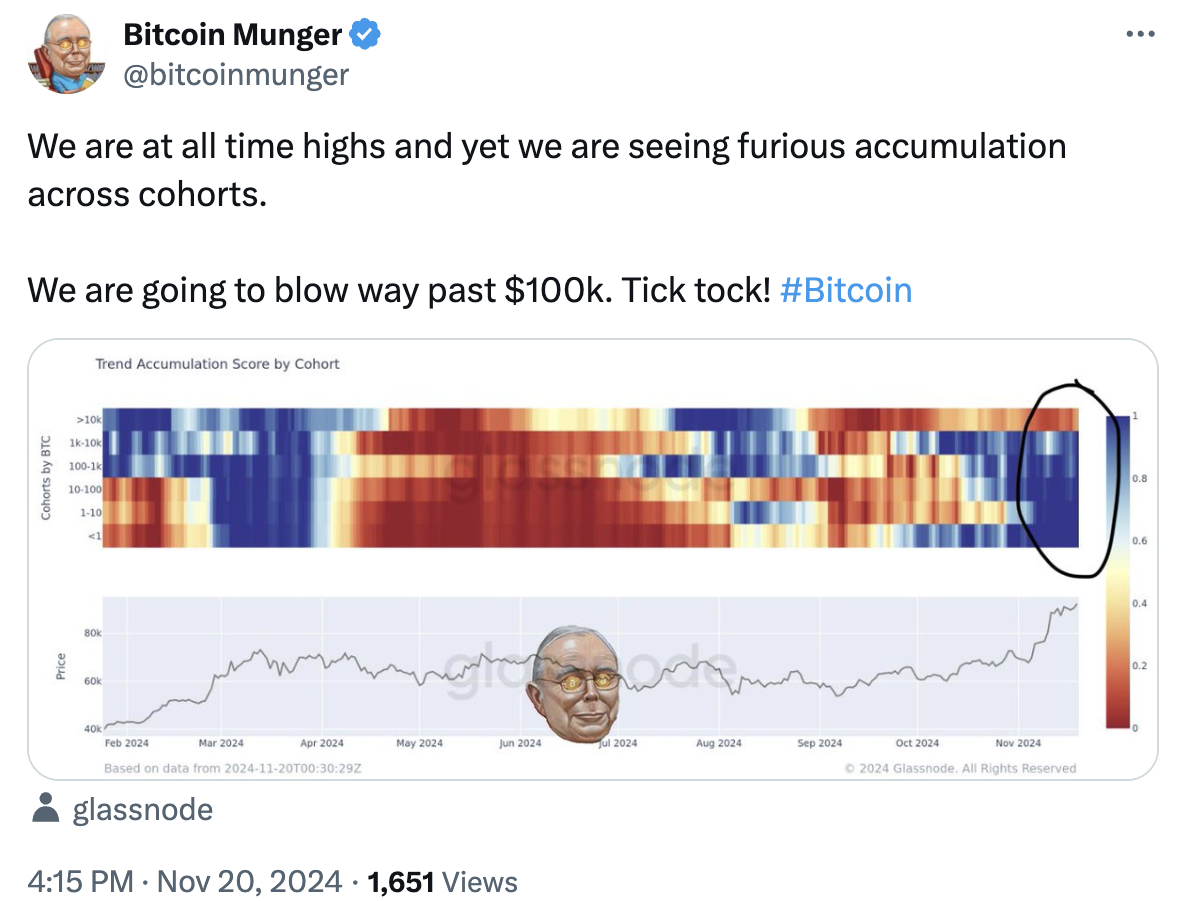Click the @bitcoinmunger handle
This screenshot has width=1184, height=901.
(236, 73)
